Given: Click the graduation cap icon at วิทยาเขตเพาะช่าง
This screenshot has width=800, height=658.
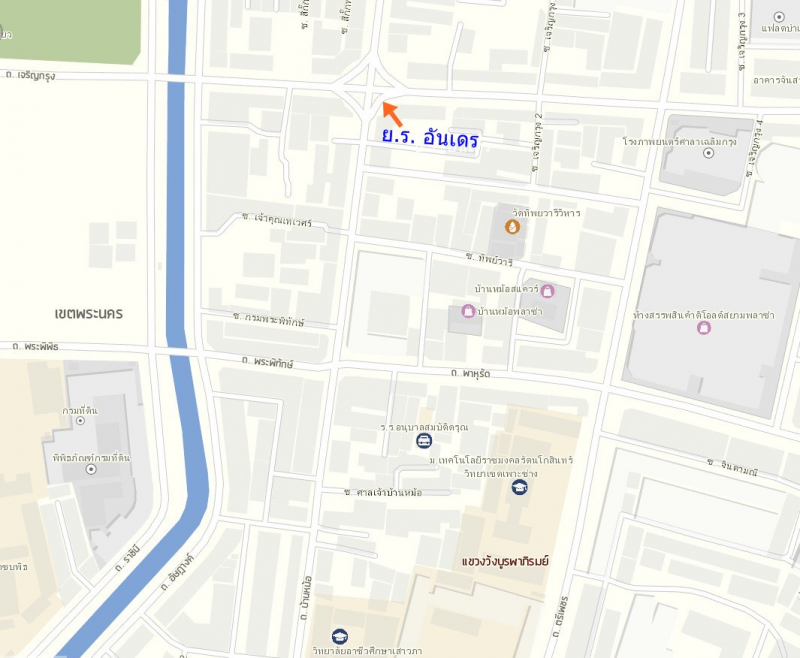Looking at the screenshot, I should [x=519, y=487].
